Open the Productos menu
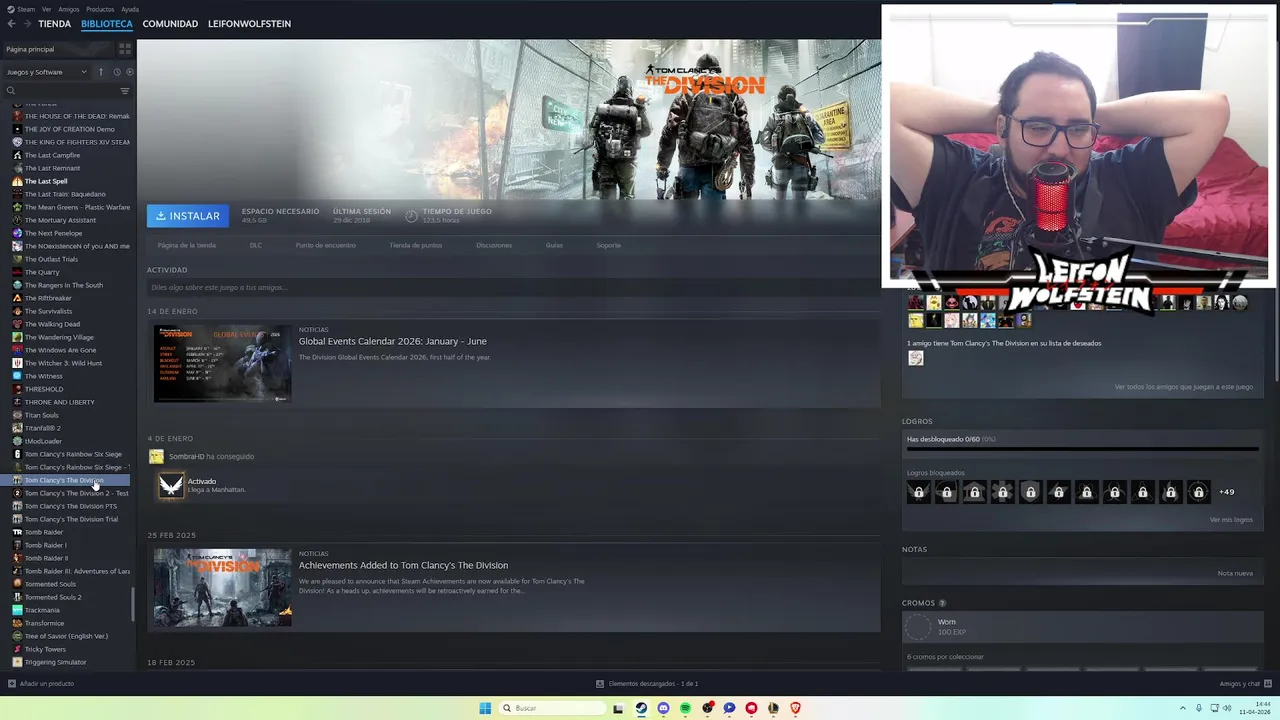This screenshot has width=1280, height=720. pos(100,9)
